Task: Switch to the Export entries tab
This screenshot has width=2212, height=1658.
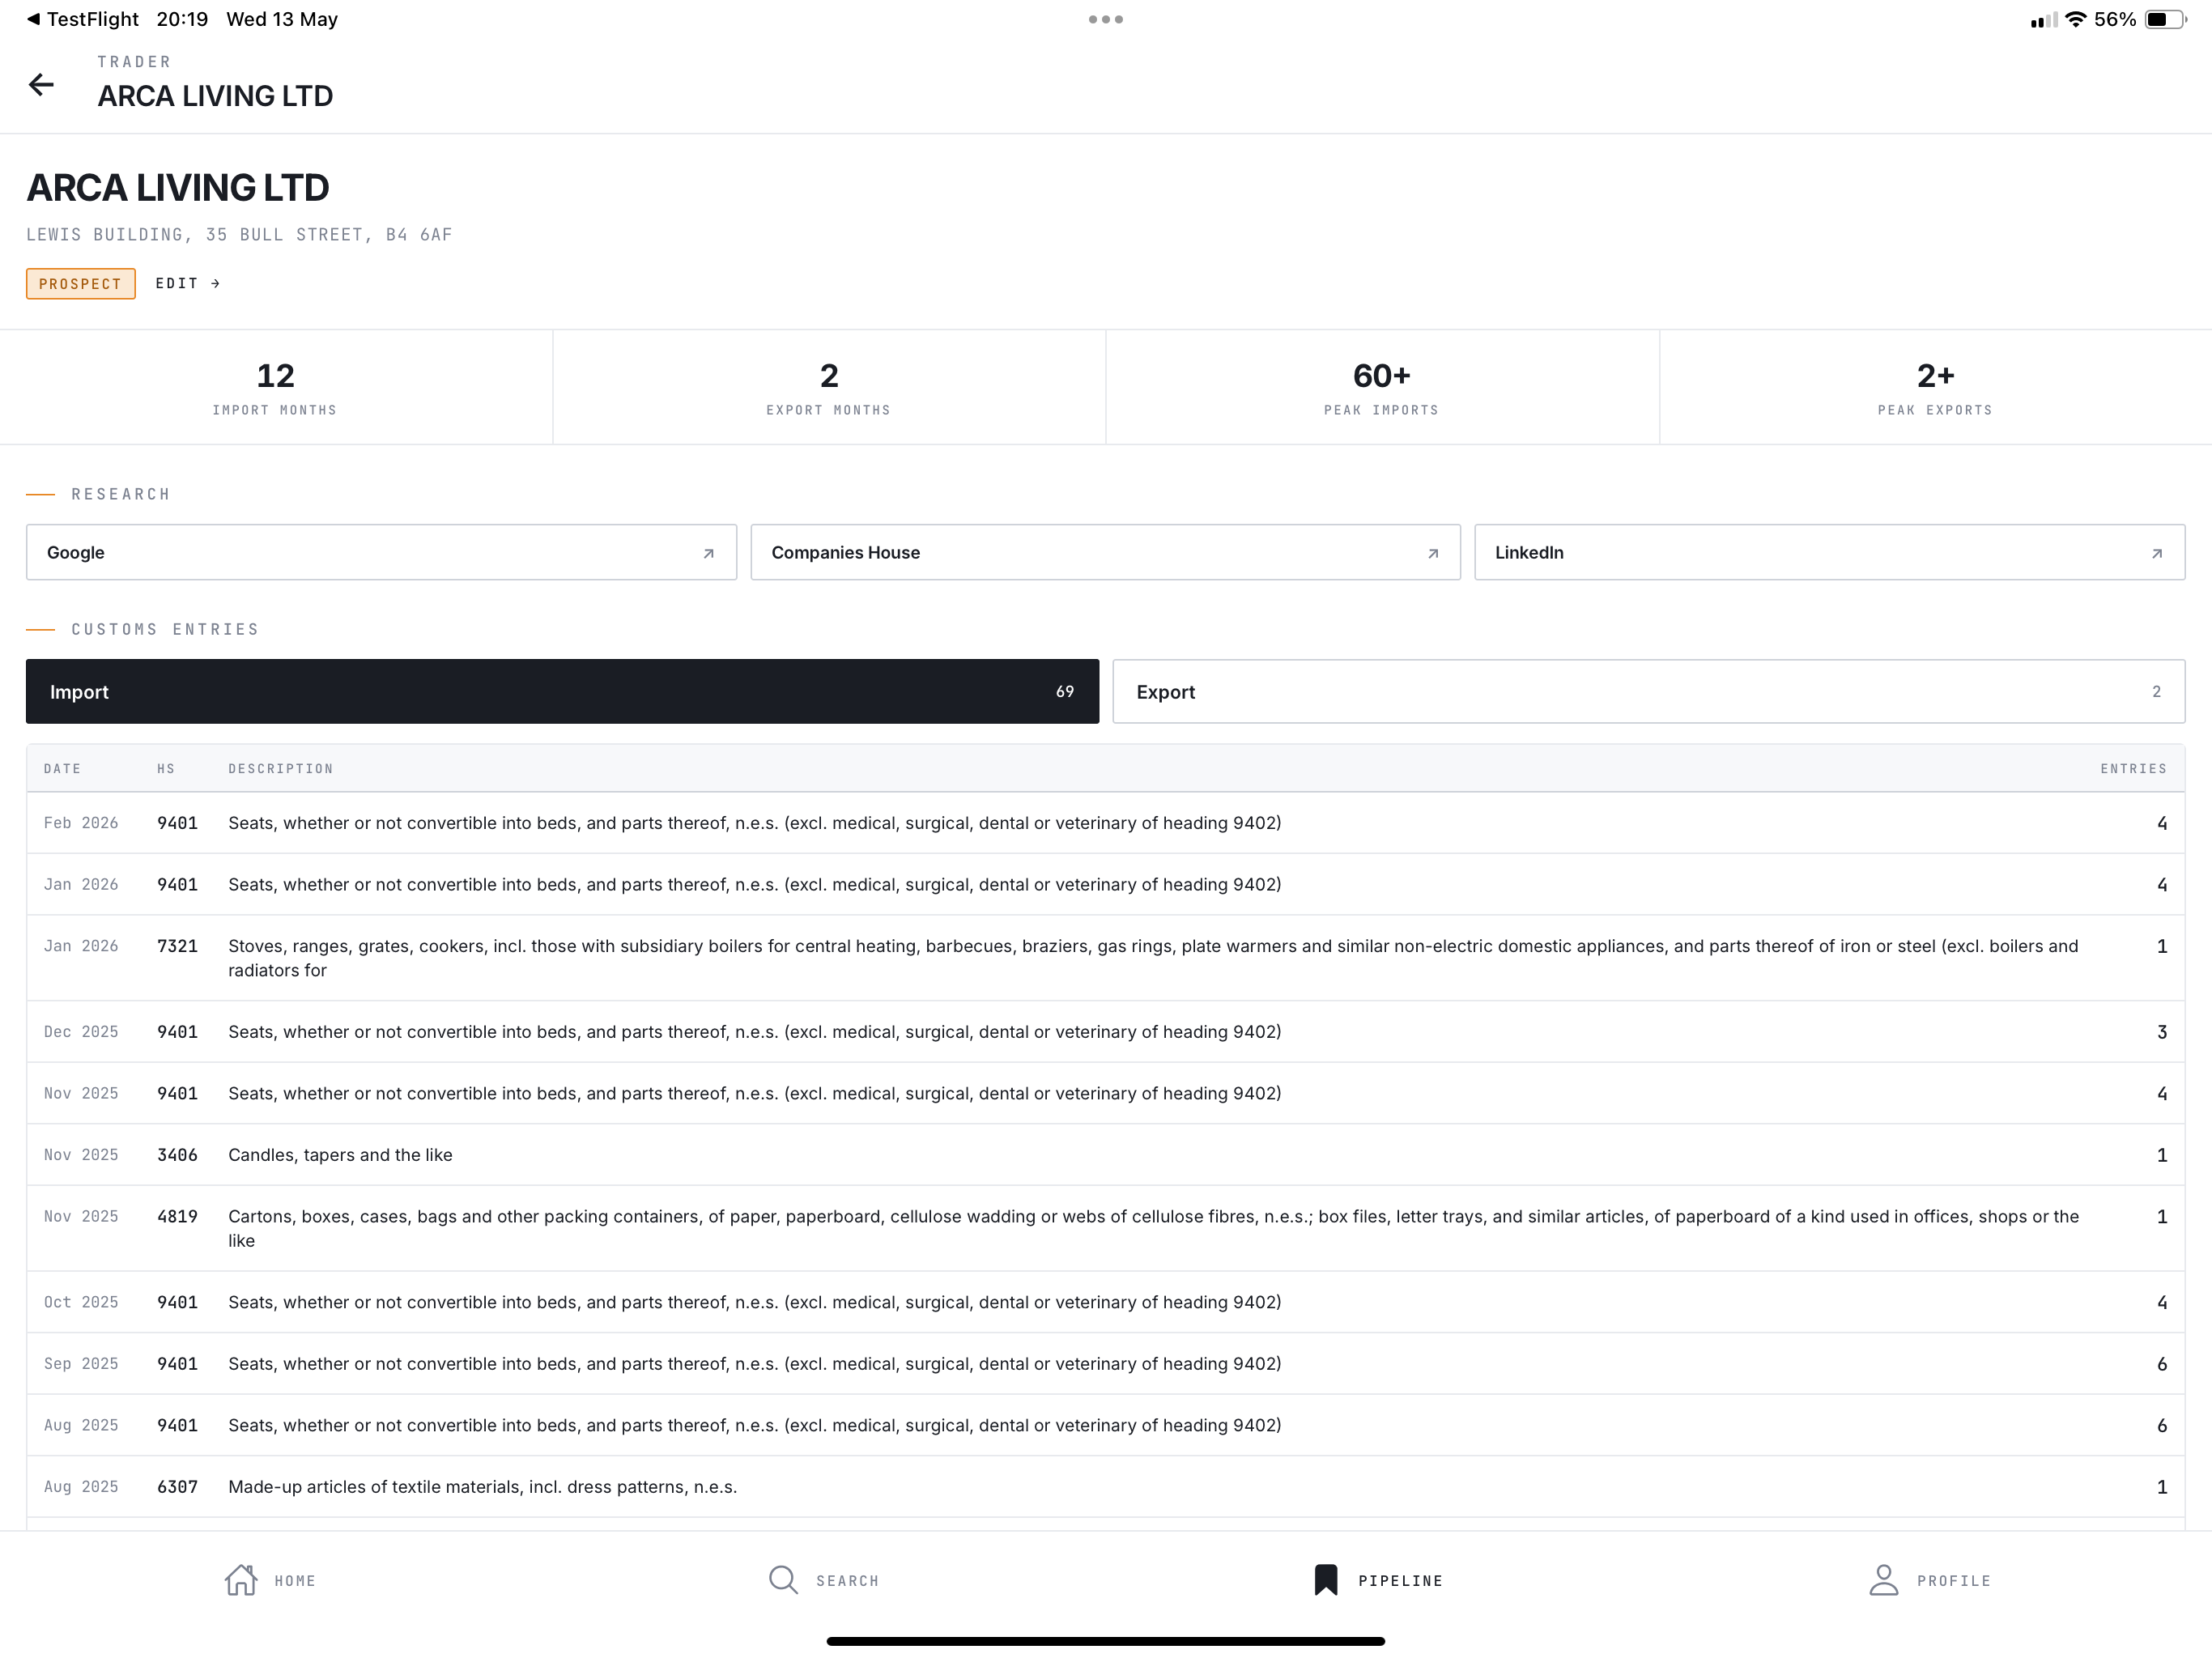Action: pos(1648,691)
